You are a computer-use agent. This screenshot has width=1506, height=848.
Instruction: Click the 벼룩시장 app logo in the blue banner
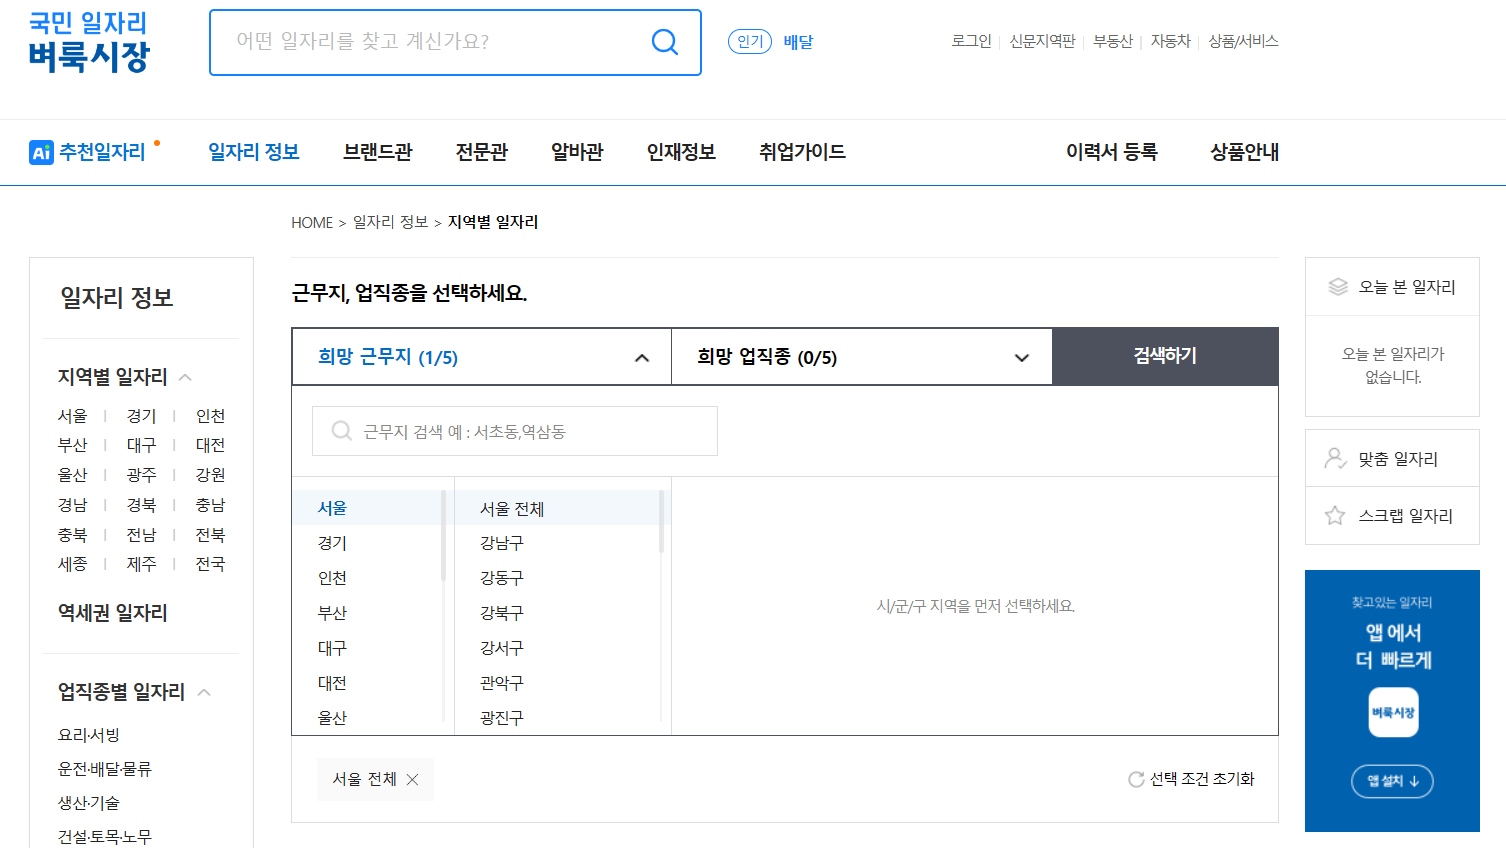[1391, 710]
